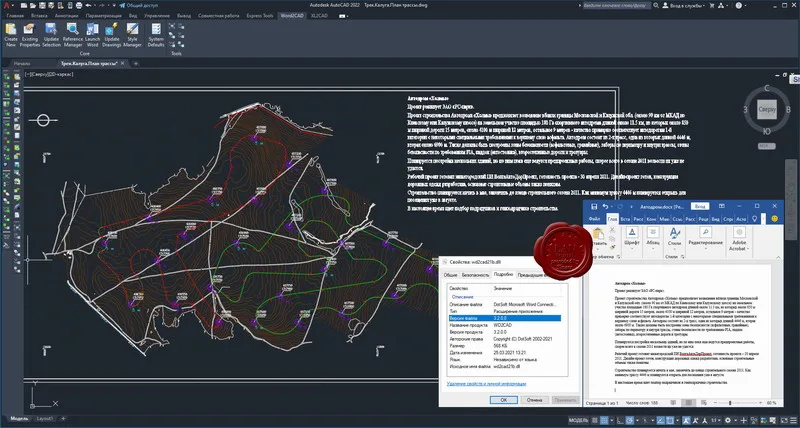Click Undo icon in Word window
This screenshot has width=800, height=428.
tap(606, 206)
